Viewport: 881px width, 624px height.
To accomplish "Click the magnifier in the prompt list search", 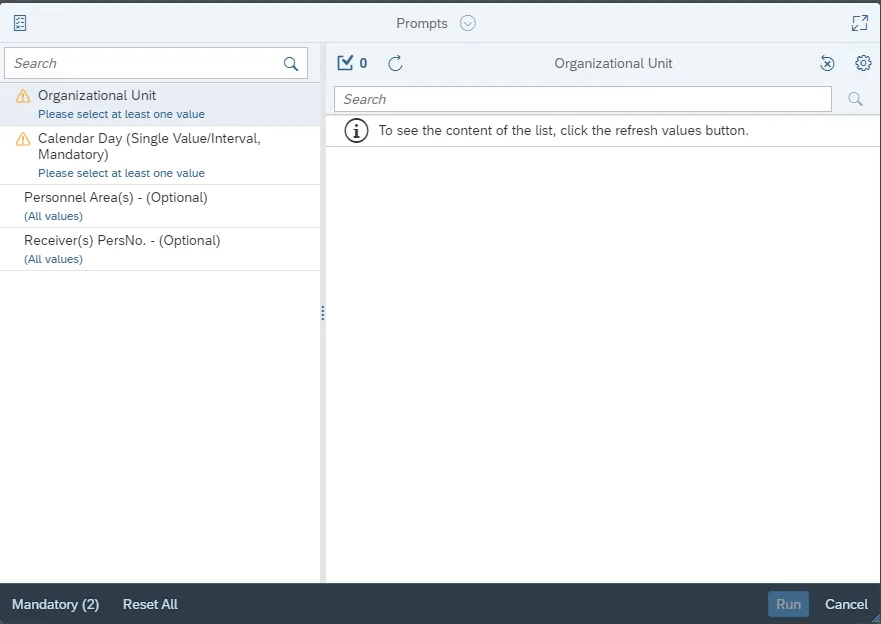I will tap(291, 64).
